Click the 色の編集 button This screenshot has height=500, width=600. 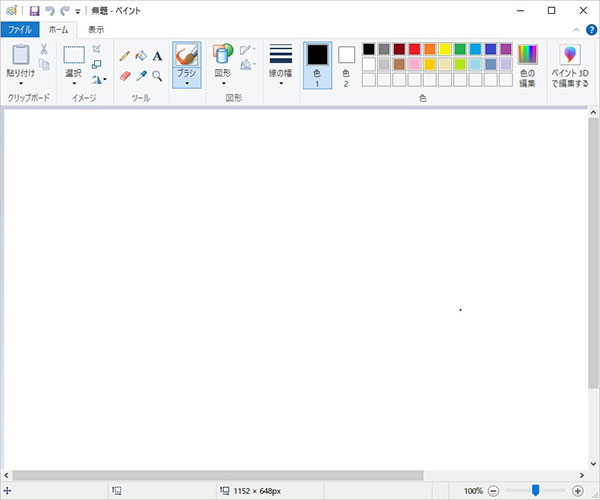tap(527, 65)
